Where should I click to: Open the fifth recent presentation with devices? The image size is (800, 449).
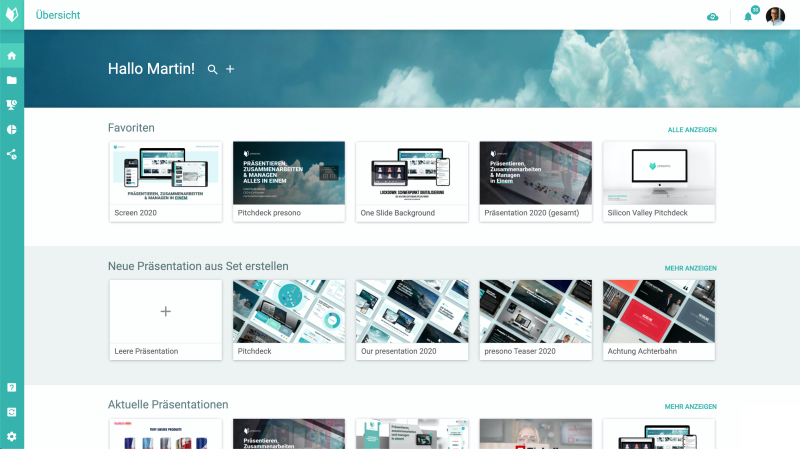click(x=659, y=434)
